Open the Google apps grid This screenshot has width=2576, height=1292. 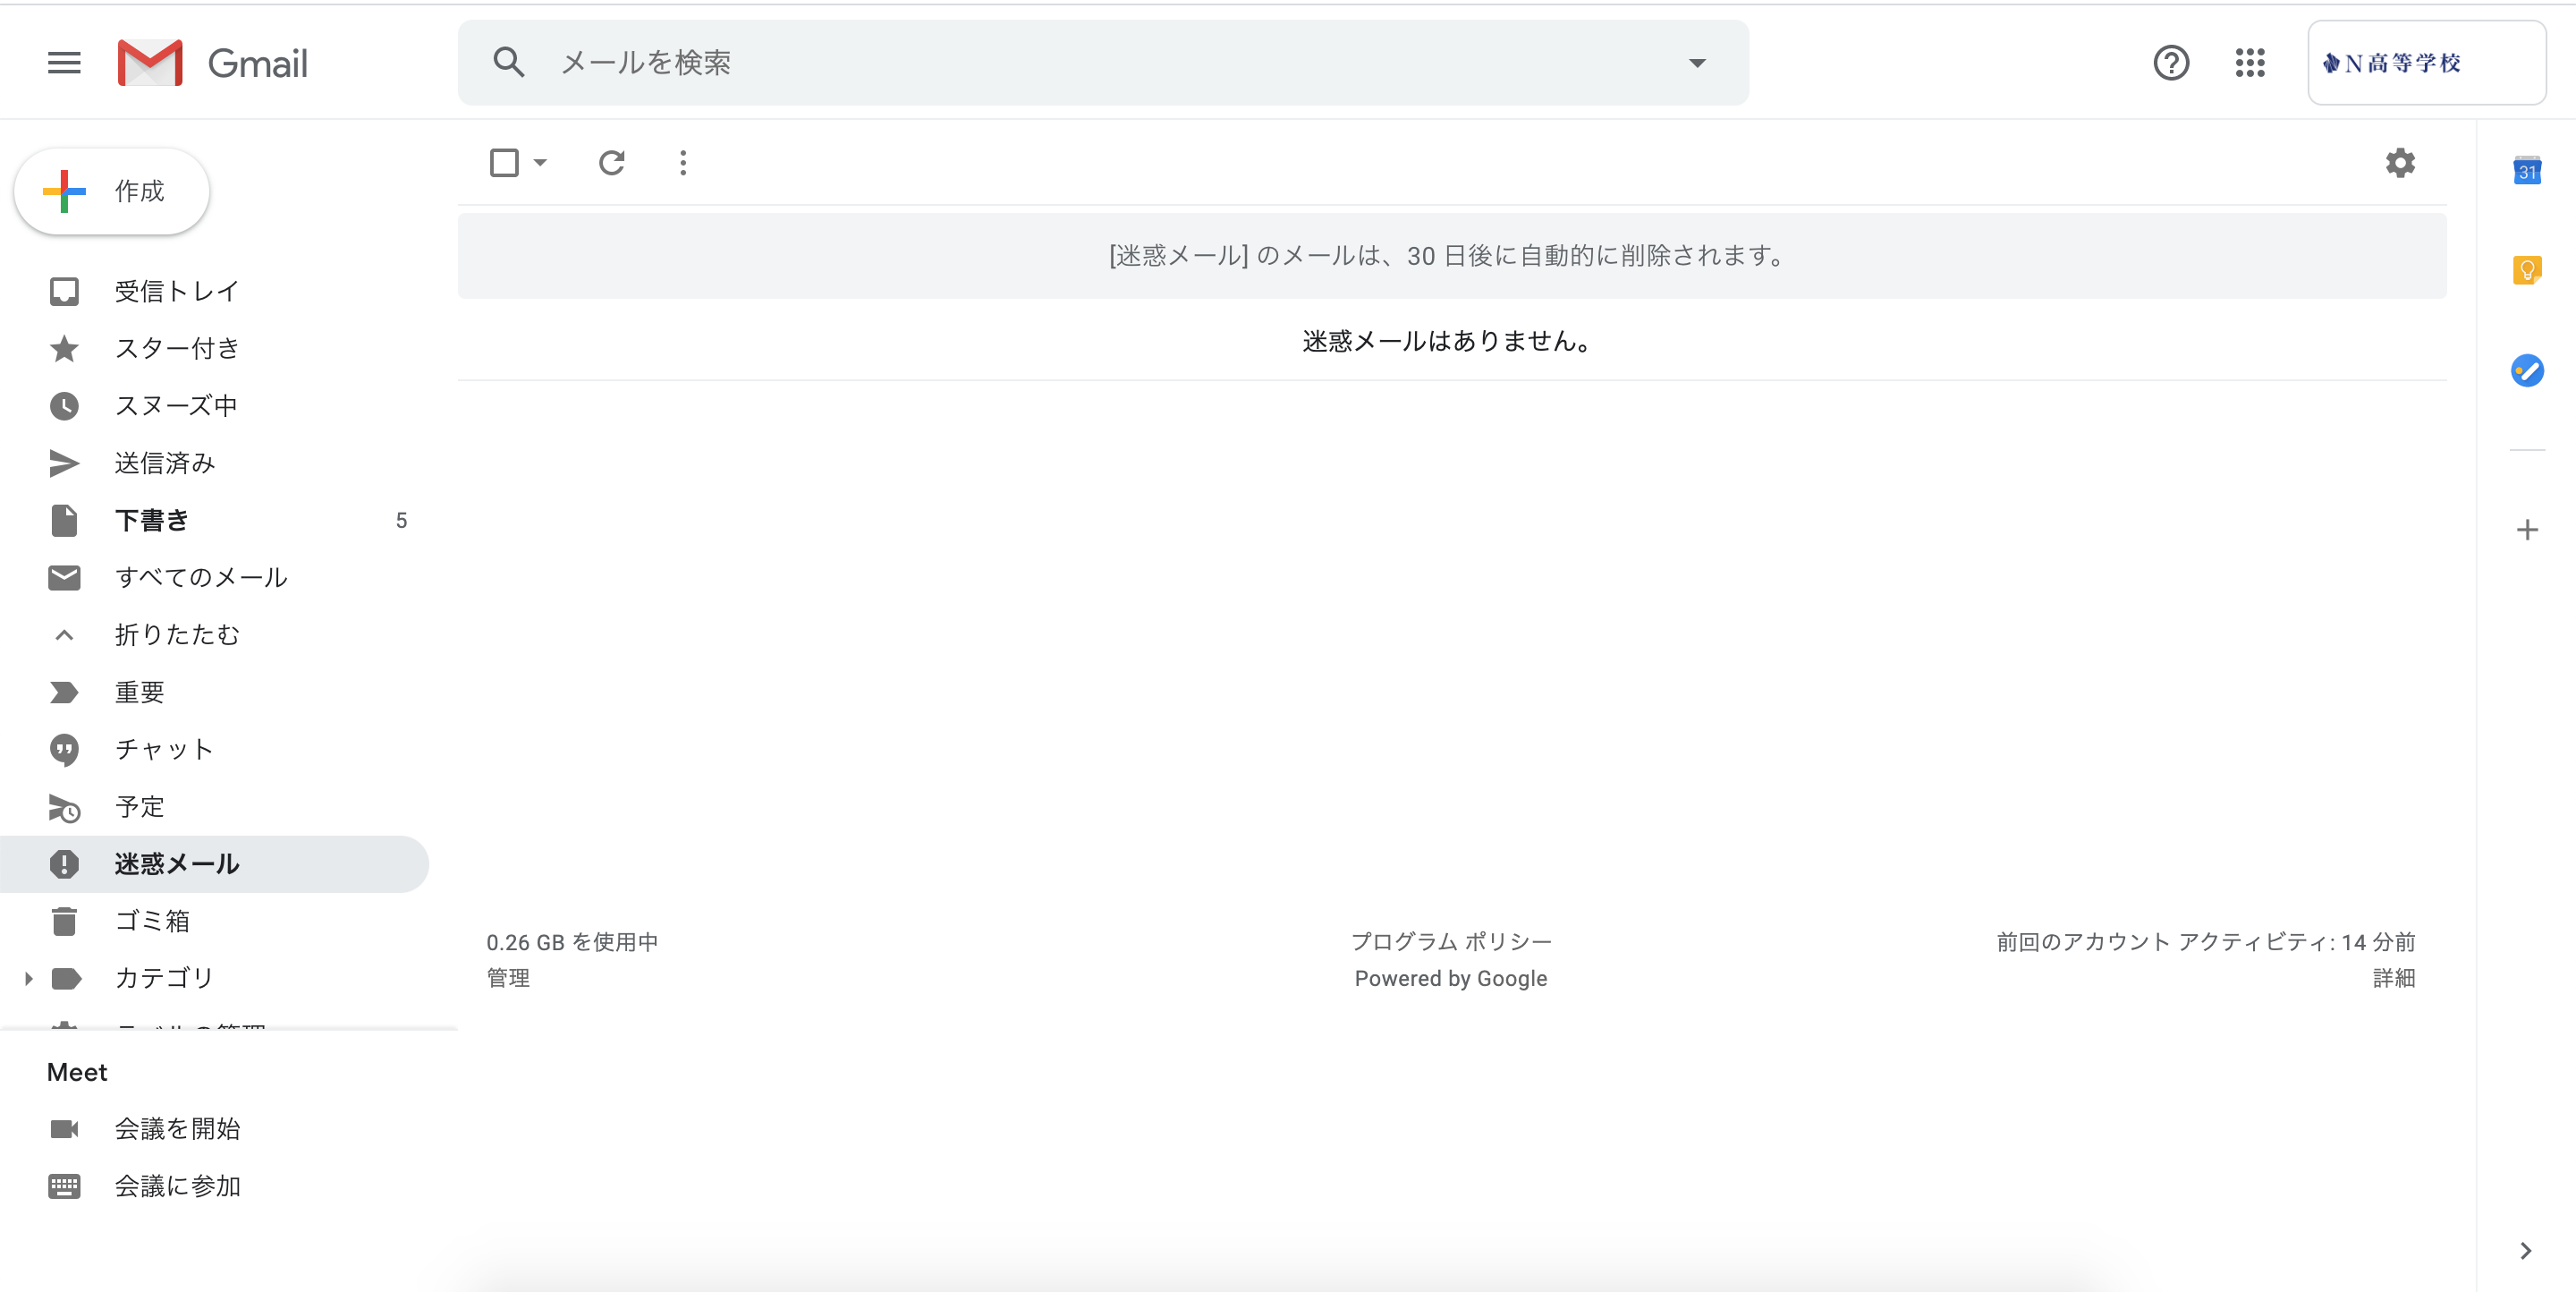[x=2250, y=62]
